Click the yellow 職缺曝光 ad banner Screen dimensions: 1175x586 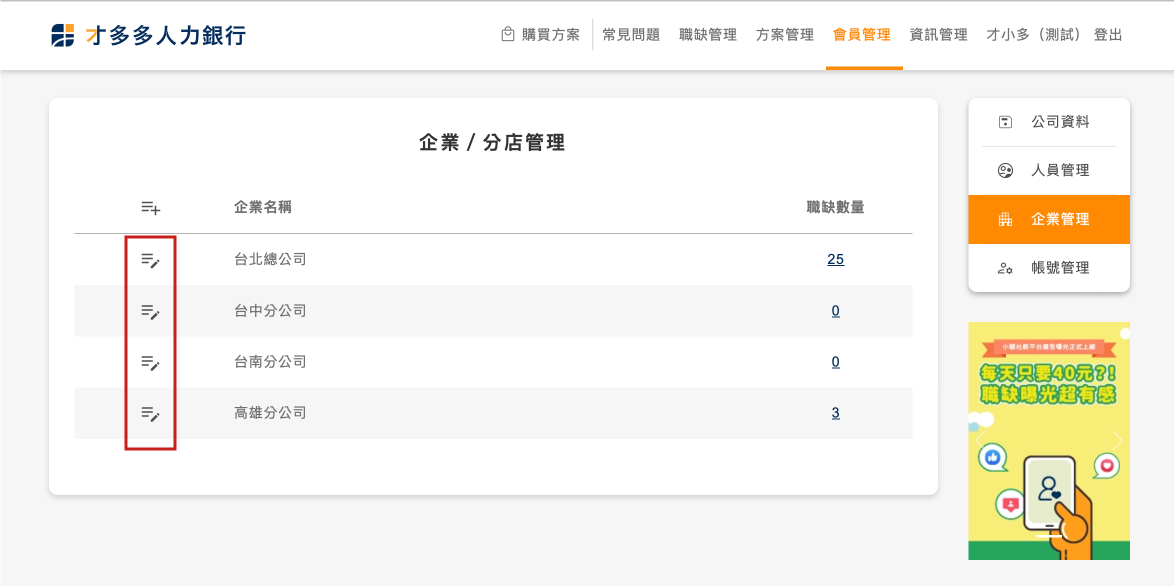click(1049, 440)
